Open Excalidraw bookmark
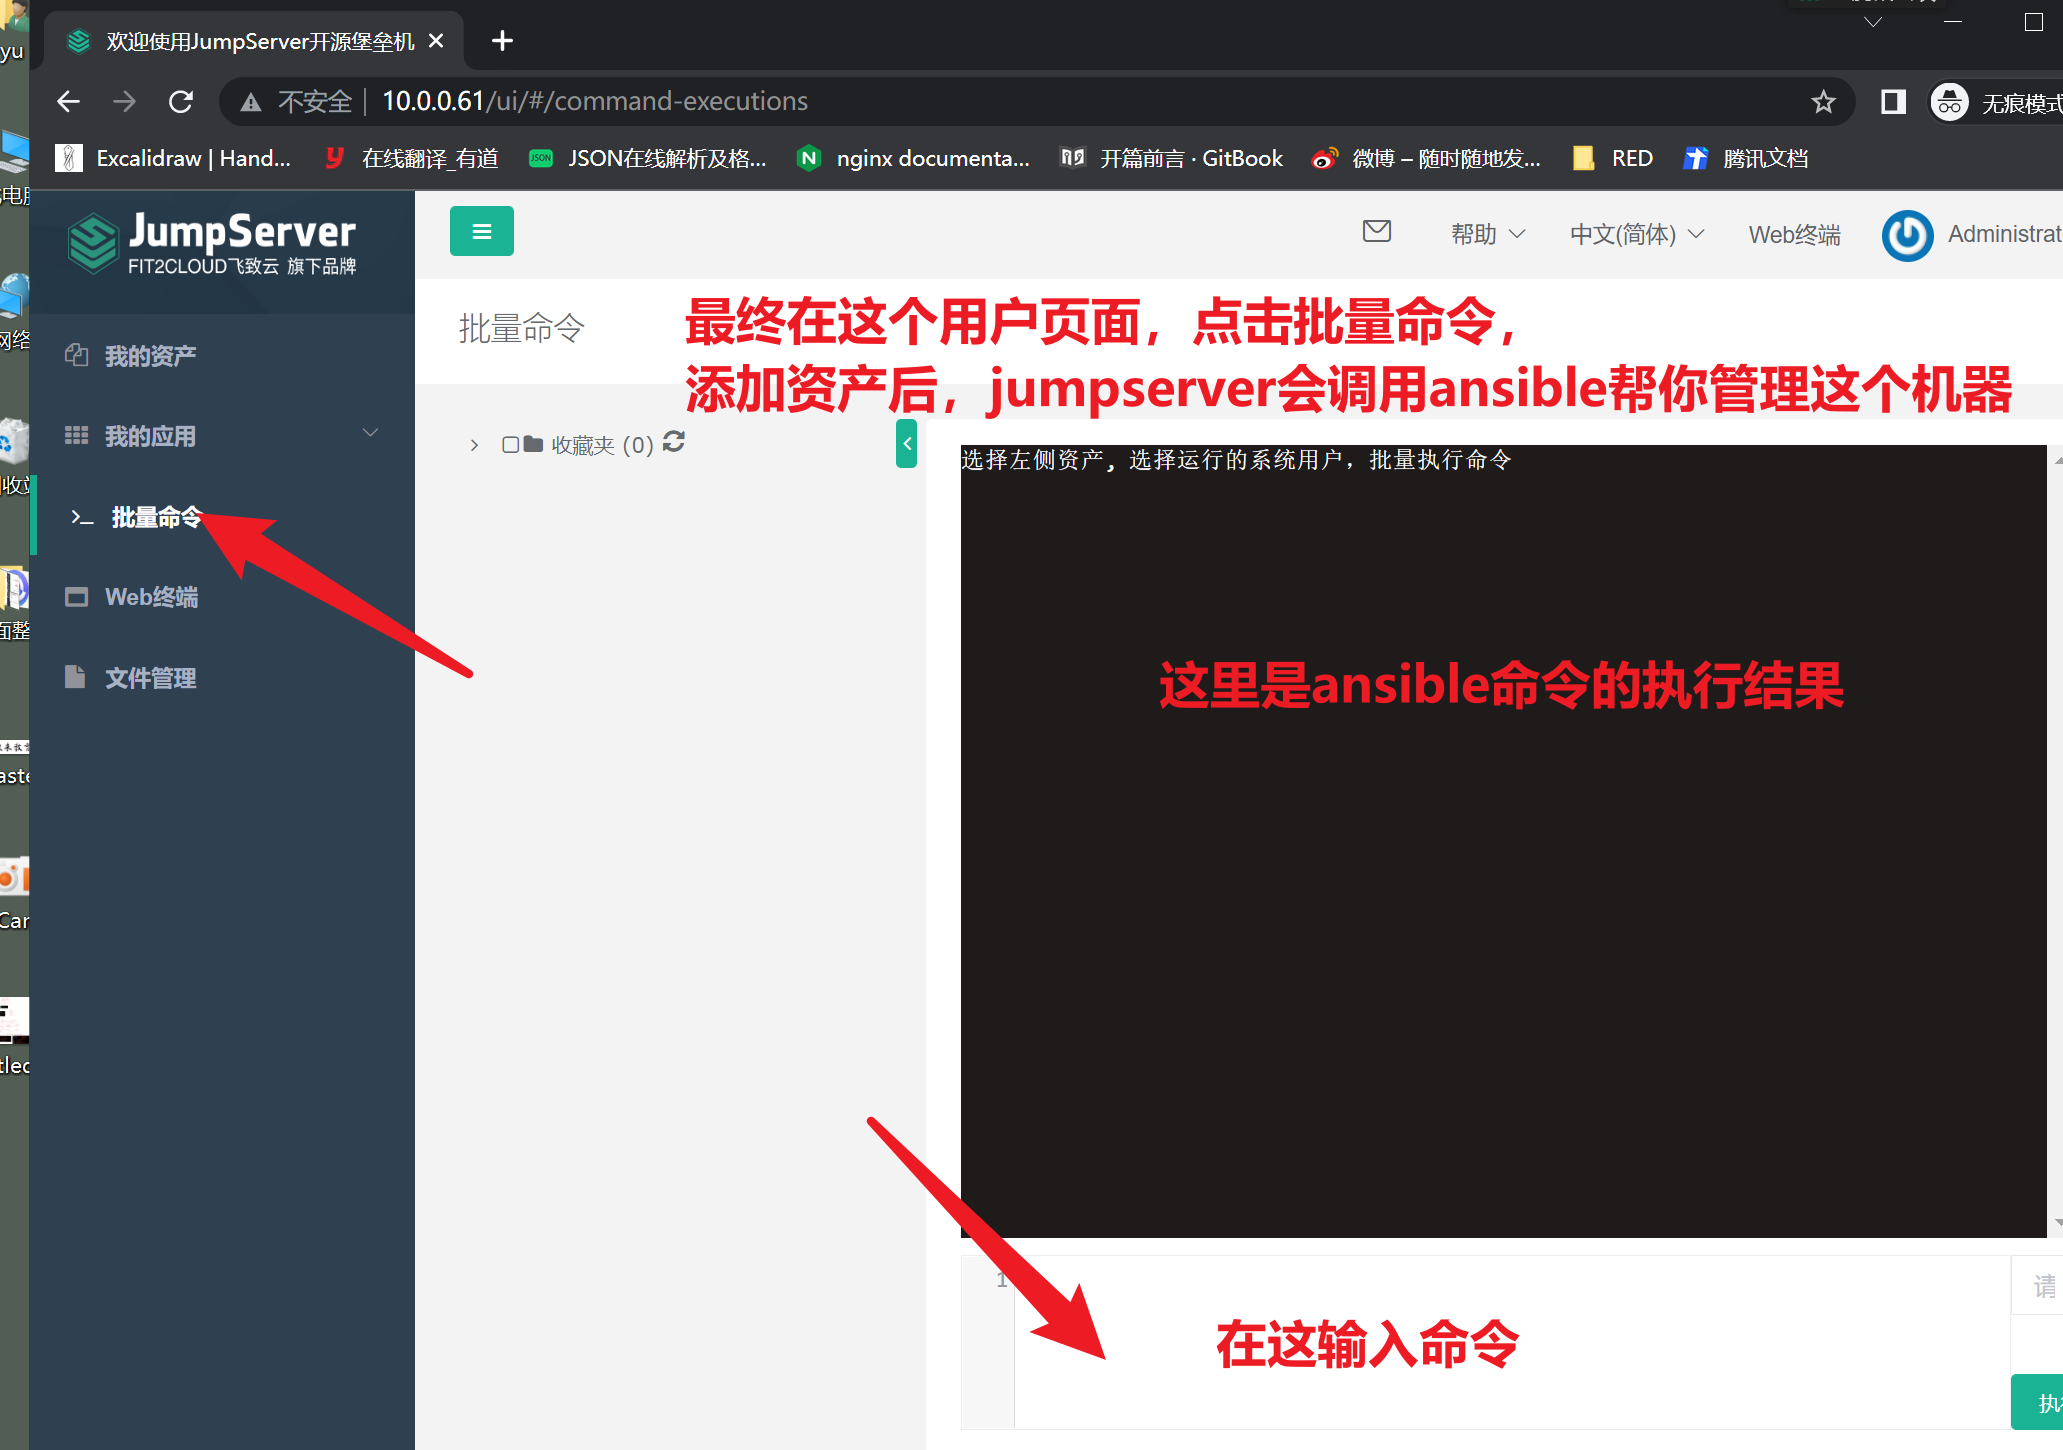The image size is (2063, 1450). click(174, 158)
